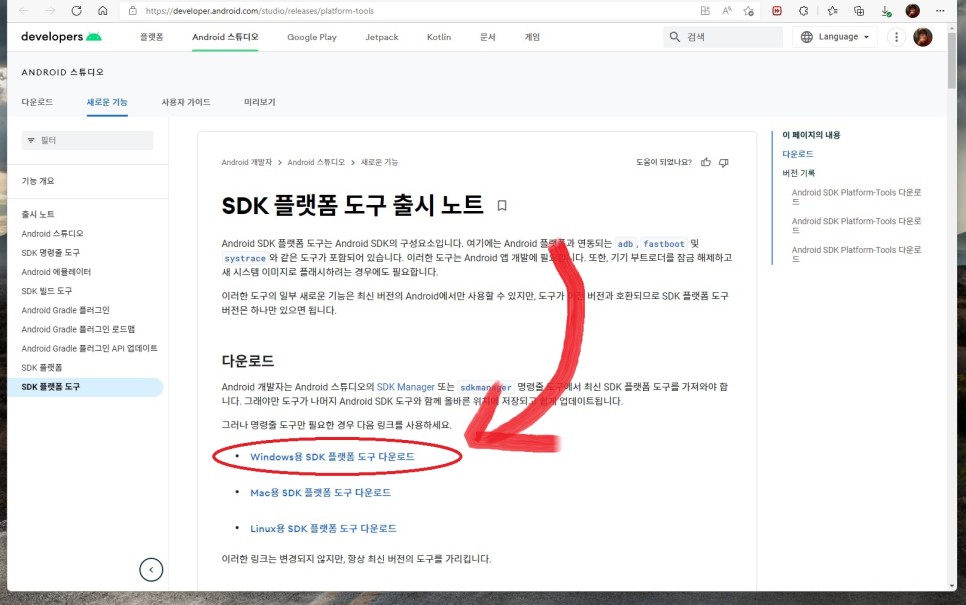Click the 새로운 기능 breadcrumb
Image resolution: width=966 pixels, height=605 pixels.
point(379,162)
